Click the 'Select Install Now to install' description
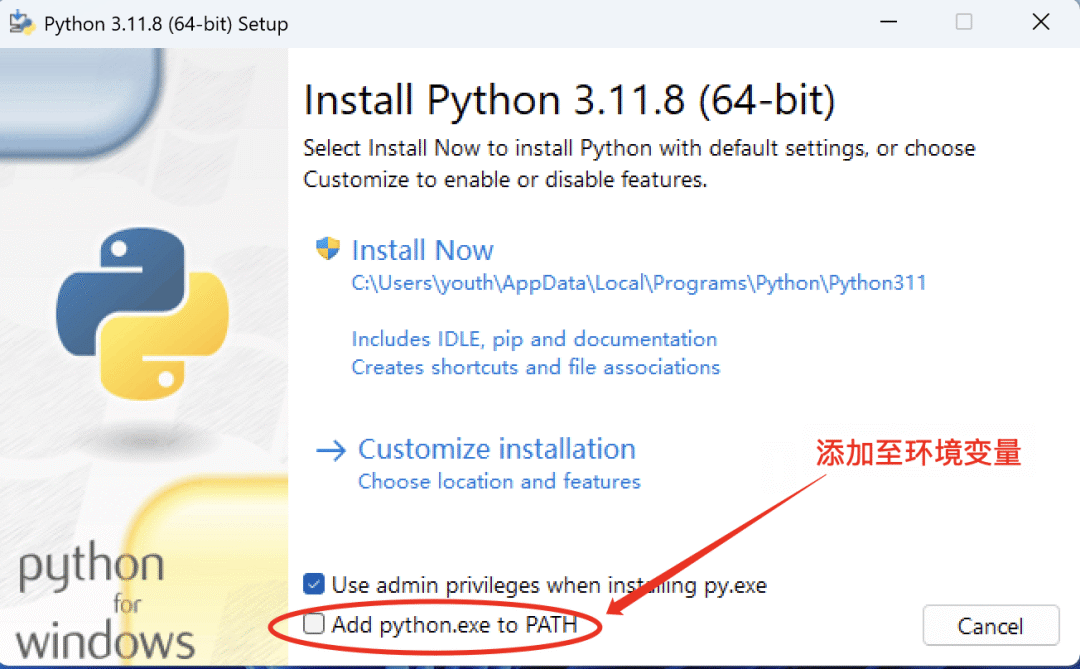The image size is (1080, 669). (x=639, y=164)
